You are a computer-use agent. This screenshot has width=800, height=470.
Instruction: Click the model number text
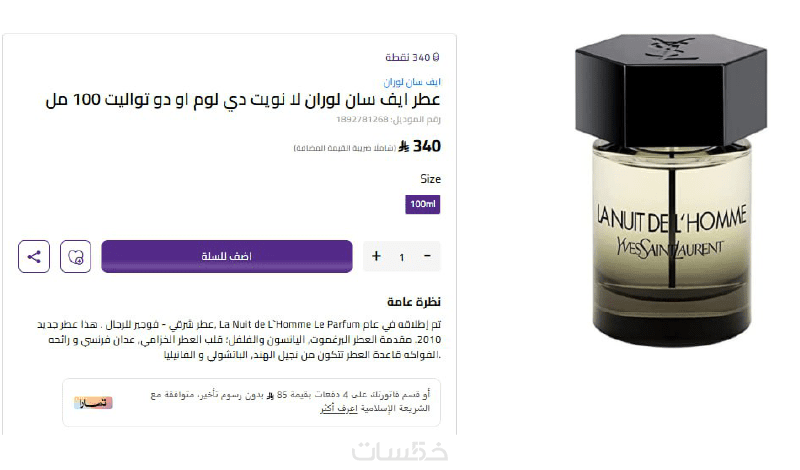388,119
